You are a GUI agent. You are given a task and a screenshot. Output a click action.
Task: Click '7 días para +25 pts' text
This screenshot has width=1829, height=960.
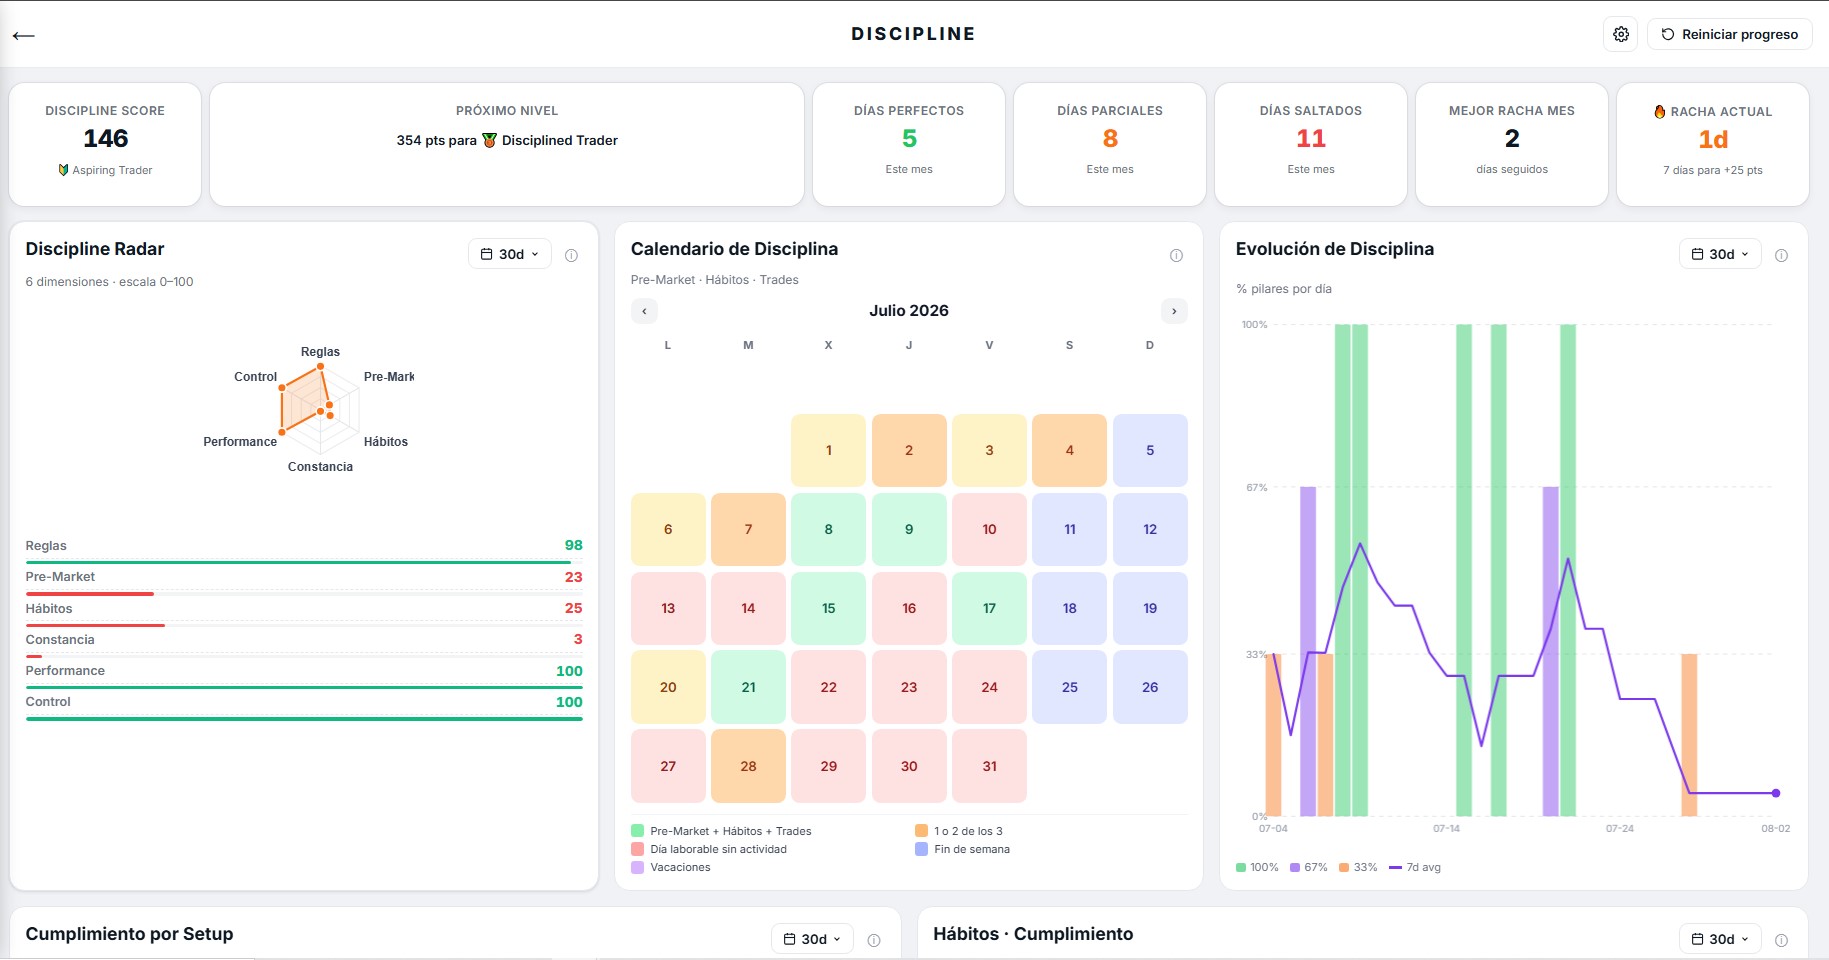[x=1713, y=170]
